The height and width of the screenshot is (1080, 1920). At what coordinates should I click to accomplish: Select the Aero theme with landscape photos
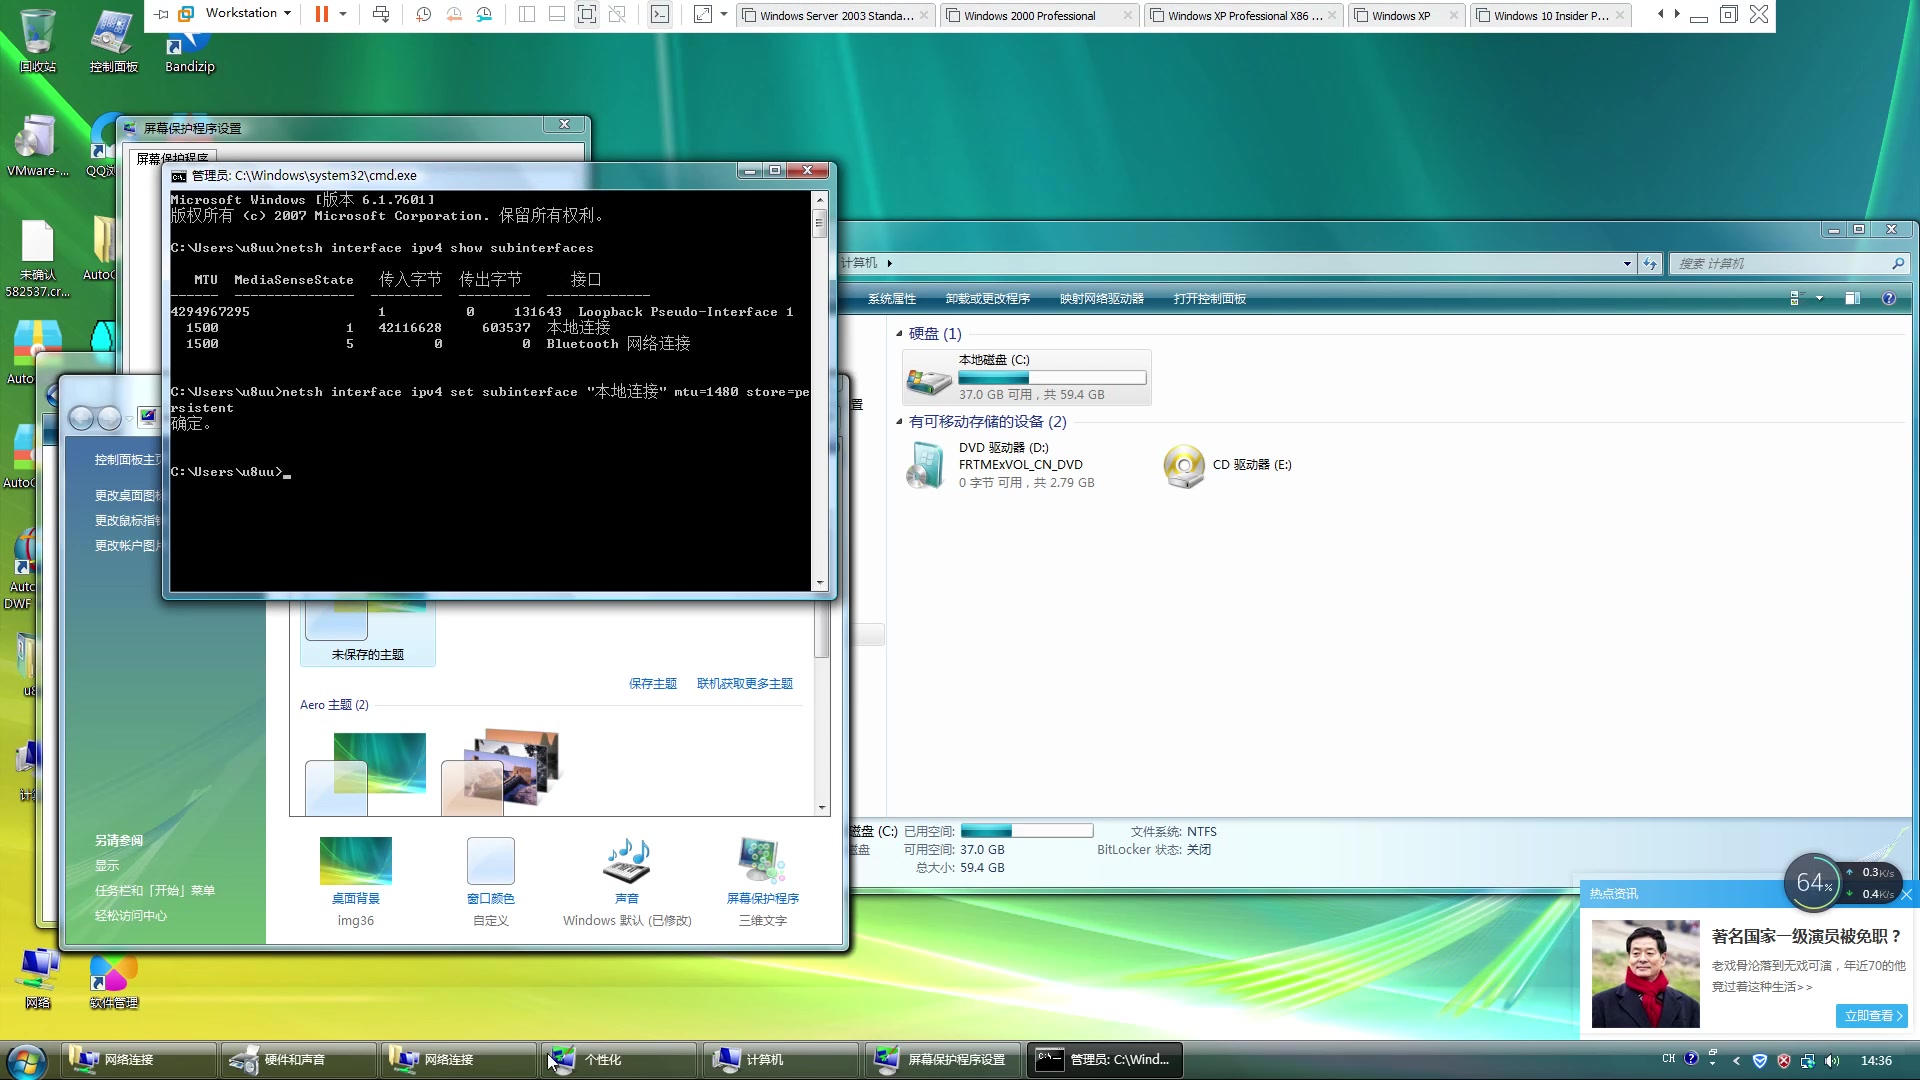coord(499,771)
